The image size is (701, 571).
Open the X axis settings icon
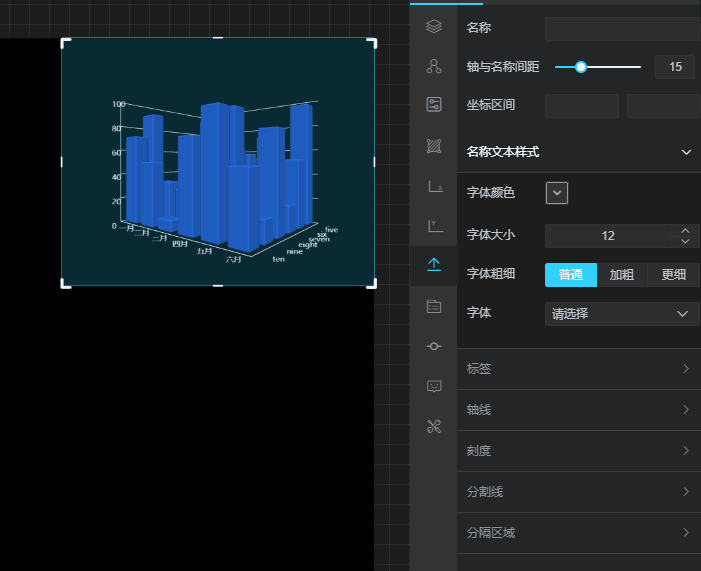pos(435,186)
